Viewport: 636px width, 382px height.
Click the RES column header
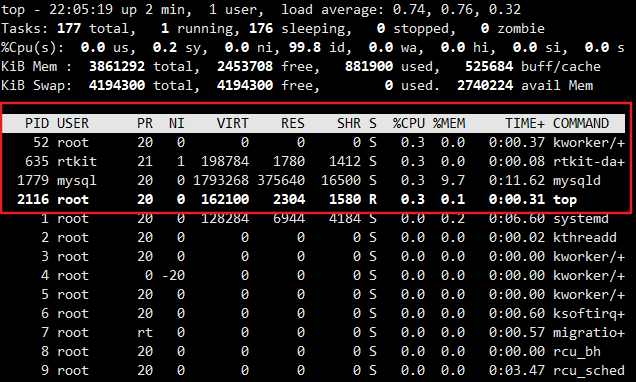pos(292,123)
